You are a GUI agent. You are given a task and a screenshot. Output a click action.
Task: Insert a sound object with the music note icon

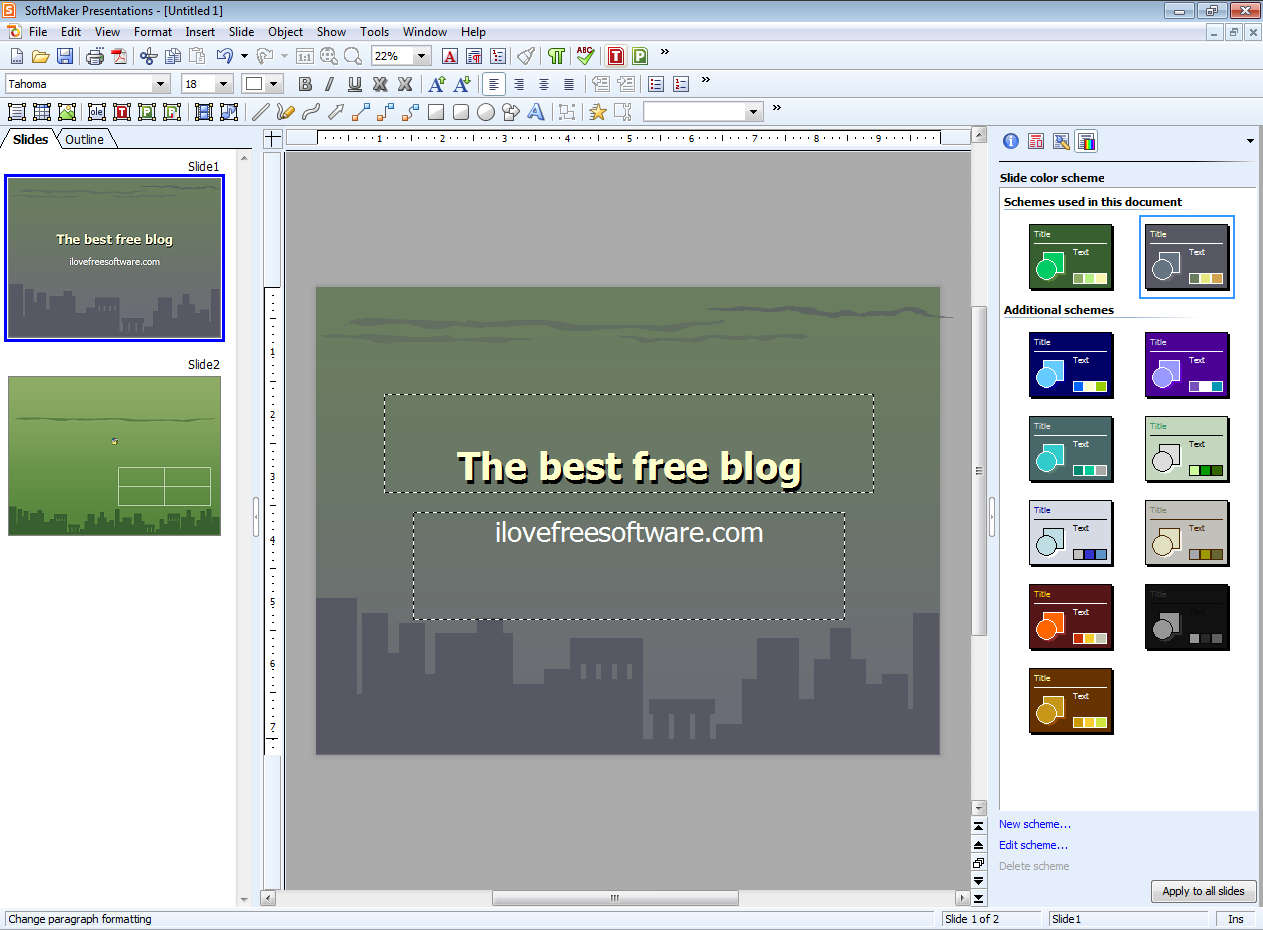pos(229,112)
